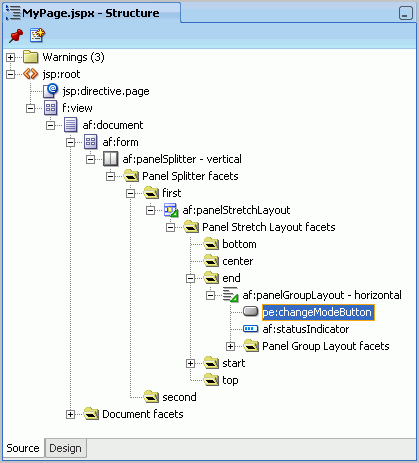
Task: Expand the Warnings (3) node
Action: [10, 57]
